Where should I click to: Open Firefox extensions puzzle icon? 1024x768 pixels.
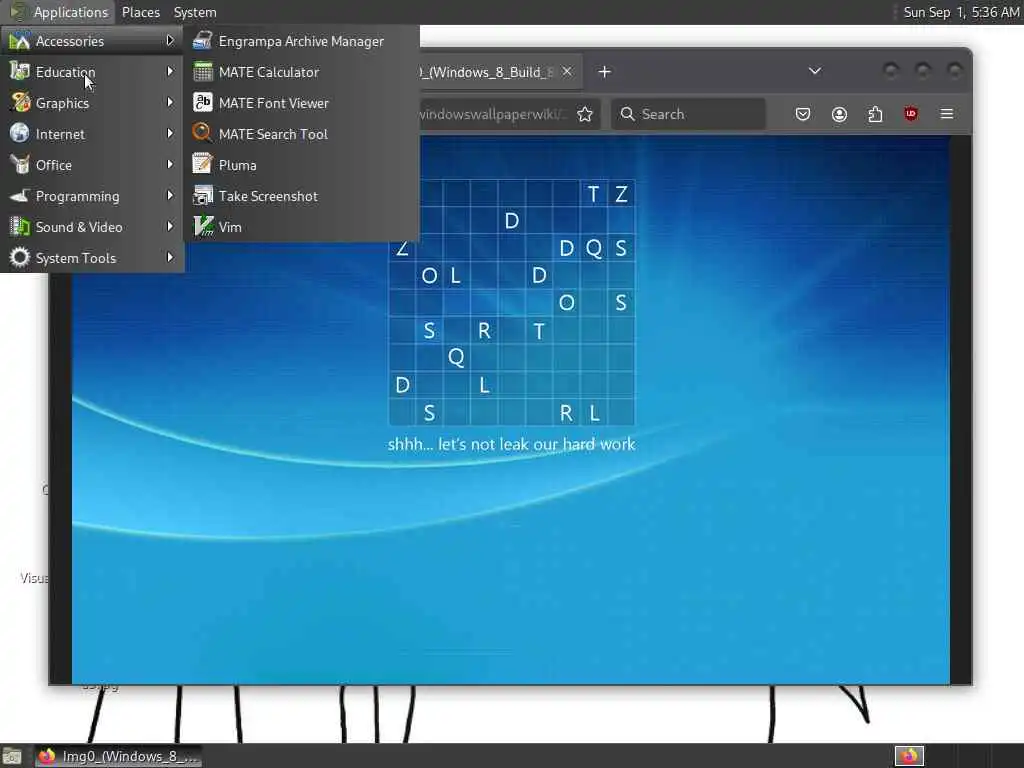click(x=875, y=114)
